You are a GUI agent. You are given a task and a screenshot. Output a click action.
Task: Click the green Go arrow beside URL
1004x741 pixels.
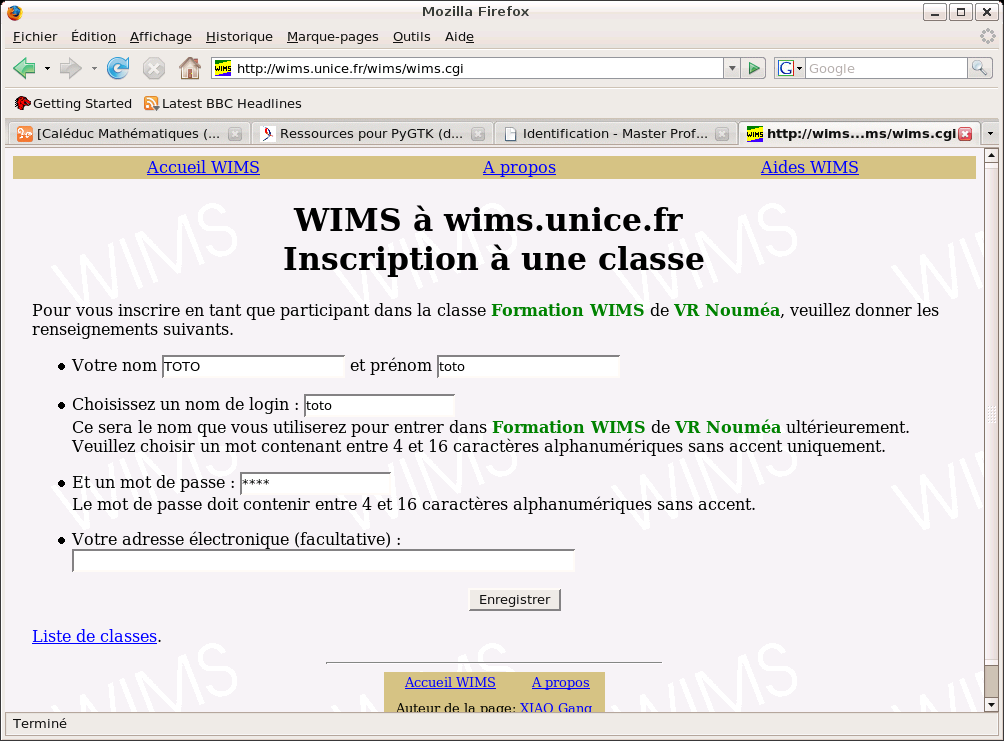tap(754, 68)
